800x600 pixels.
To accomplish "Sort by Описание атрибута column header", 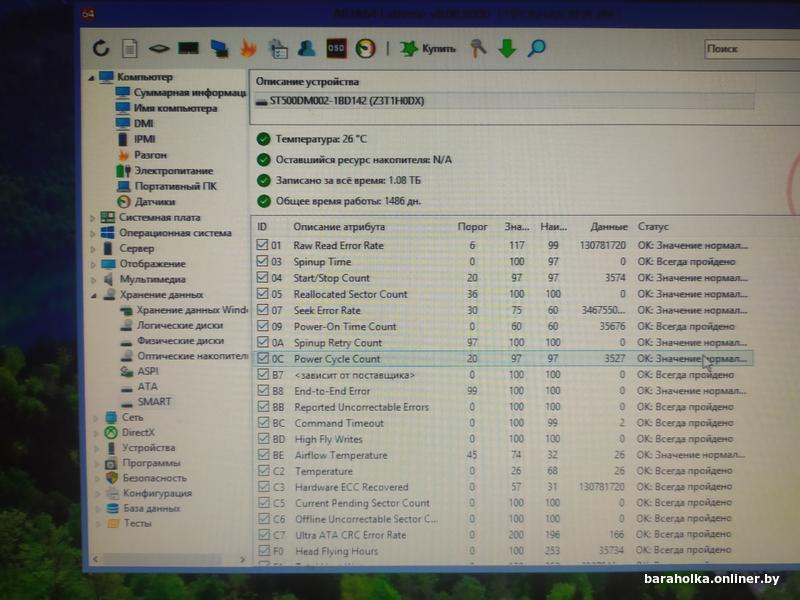I will [339, 227].
